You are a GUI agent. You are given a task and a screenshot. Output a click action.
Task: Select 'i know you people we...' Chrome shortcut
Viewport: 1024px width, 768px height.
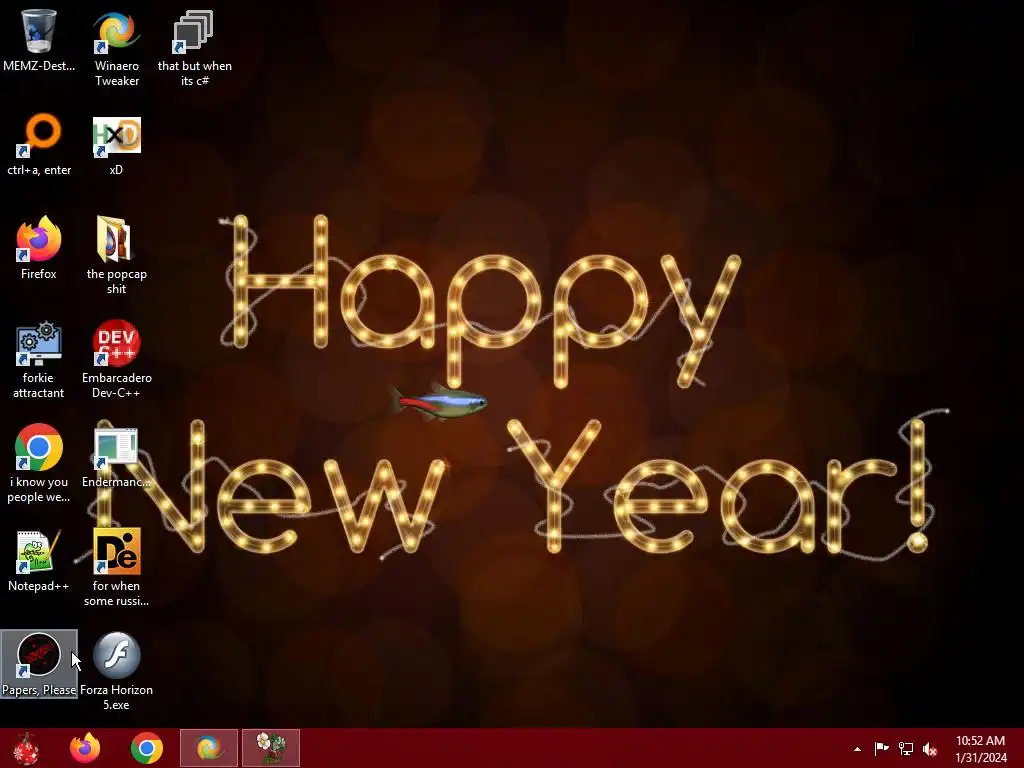pyautogui.click(x=39, y=464)
